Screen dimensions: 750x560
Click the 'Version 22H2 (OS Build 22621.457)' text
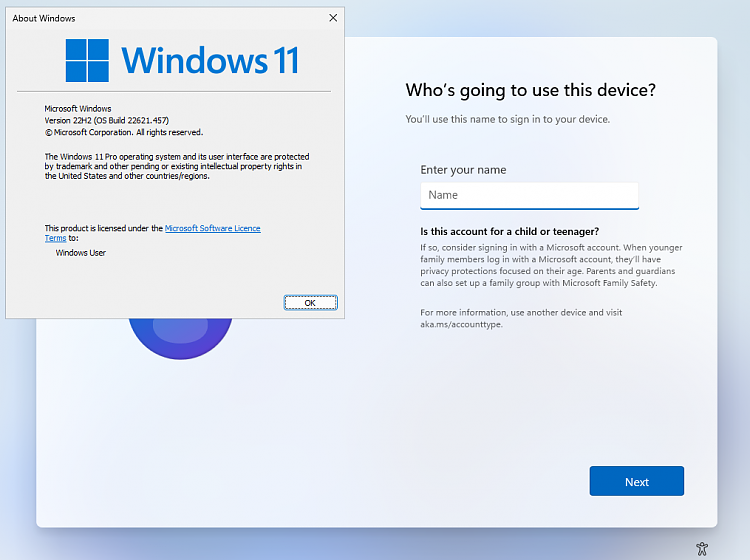click(107, 121)
